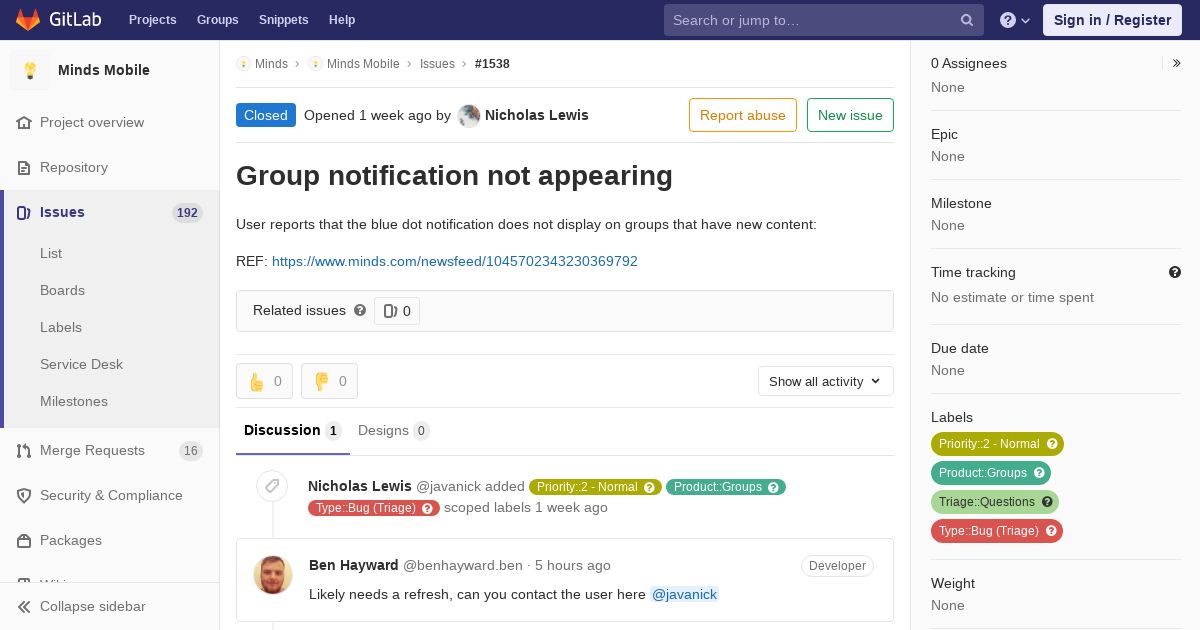Image resolution: width=1200 pixels, height=630 pixels.
Task: Switch to the Discussion tab
Action: click(292, 430)
